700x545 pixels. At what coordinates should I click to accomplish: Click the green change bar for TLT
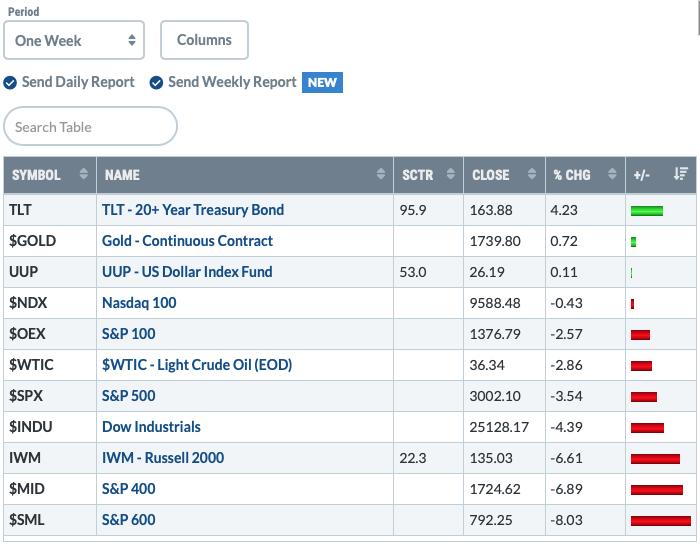(647, 211)
